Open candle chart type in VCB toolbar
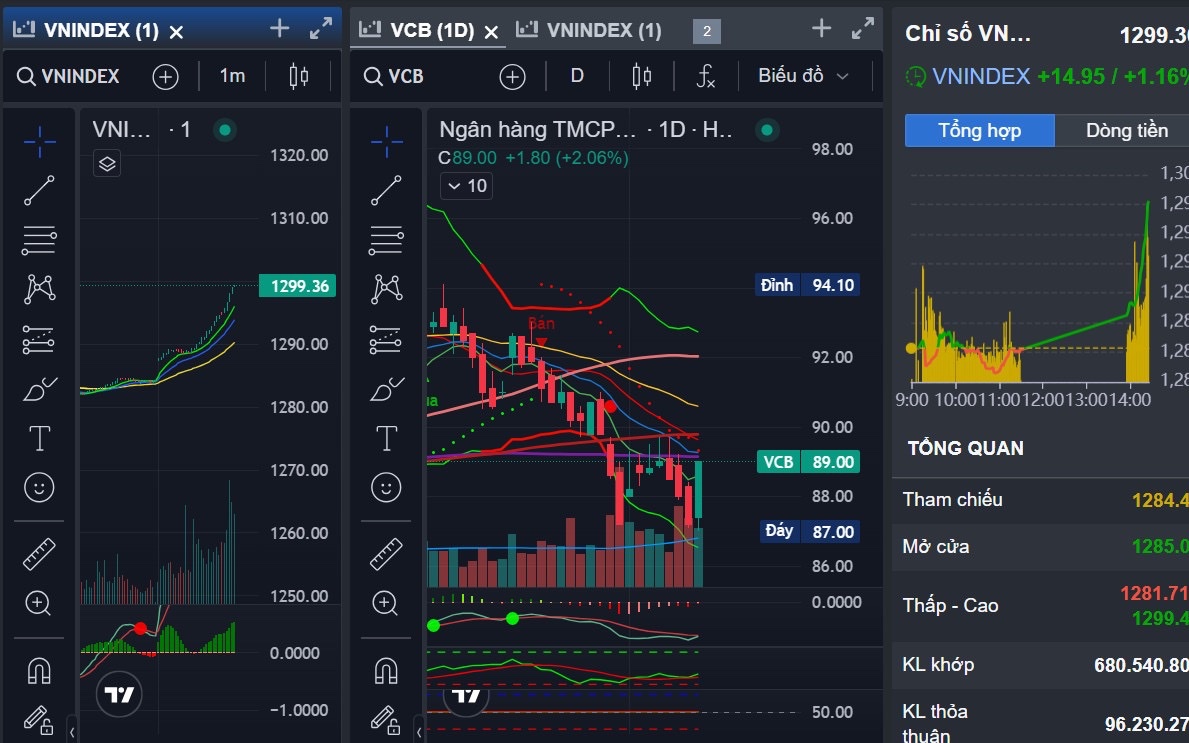1189x743 pixels. coord(642,76)
